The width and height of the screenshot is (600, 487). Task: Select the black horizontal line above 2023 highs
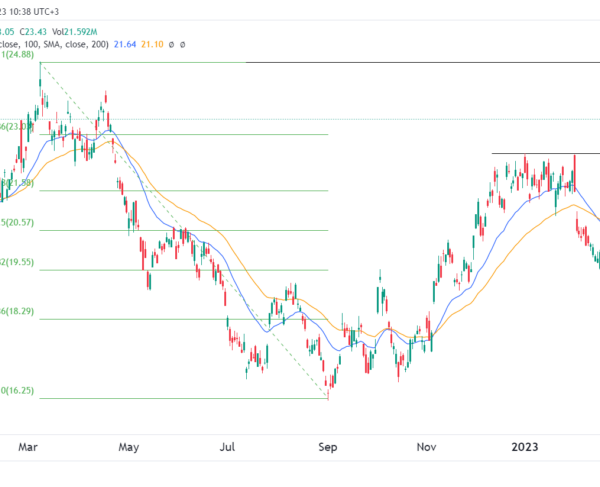click(546, 153)
